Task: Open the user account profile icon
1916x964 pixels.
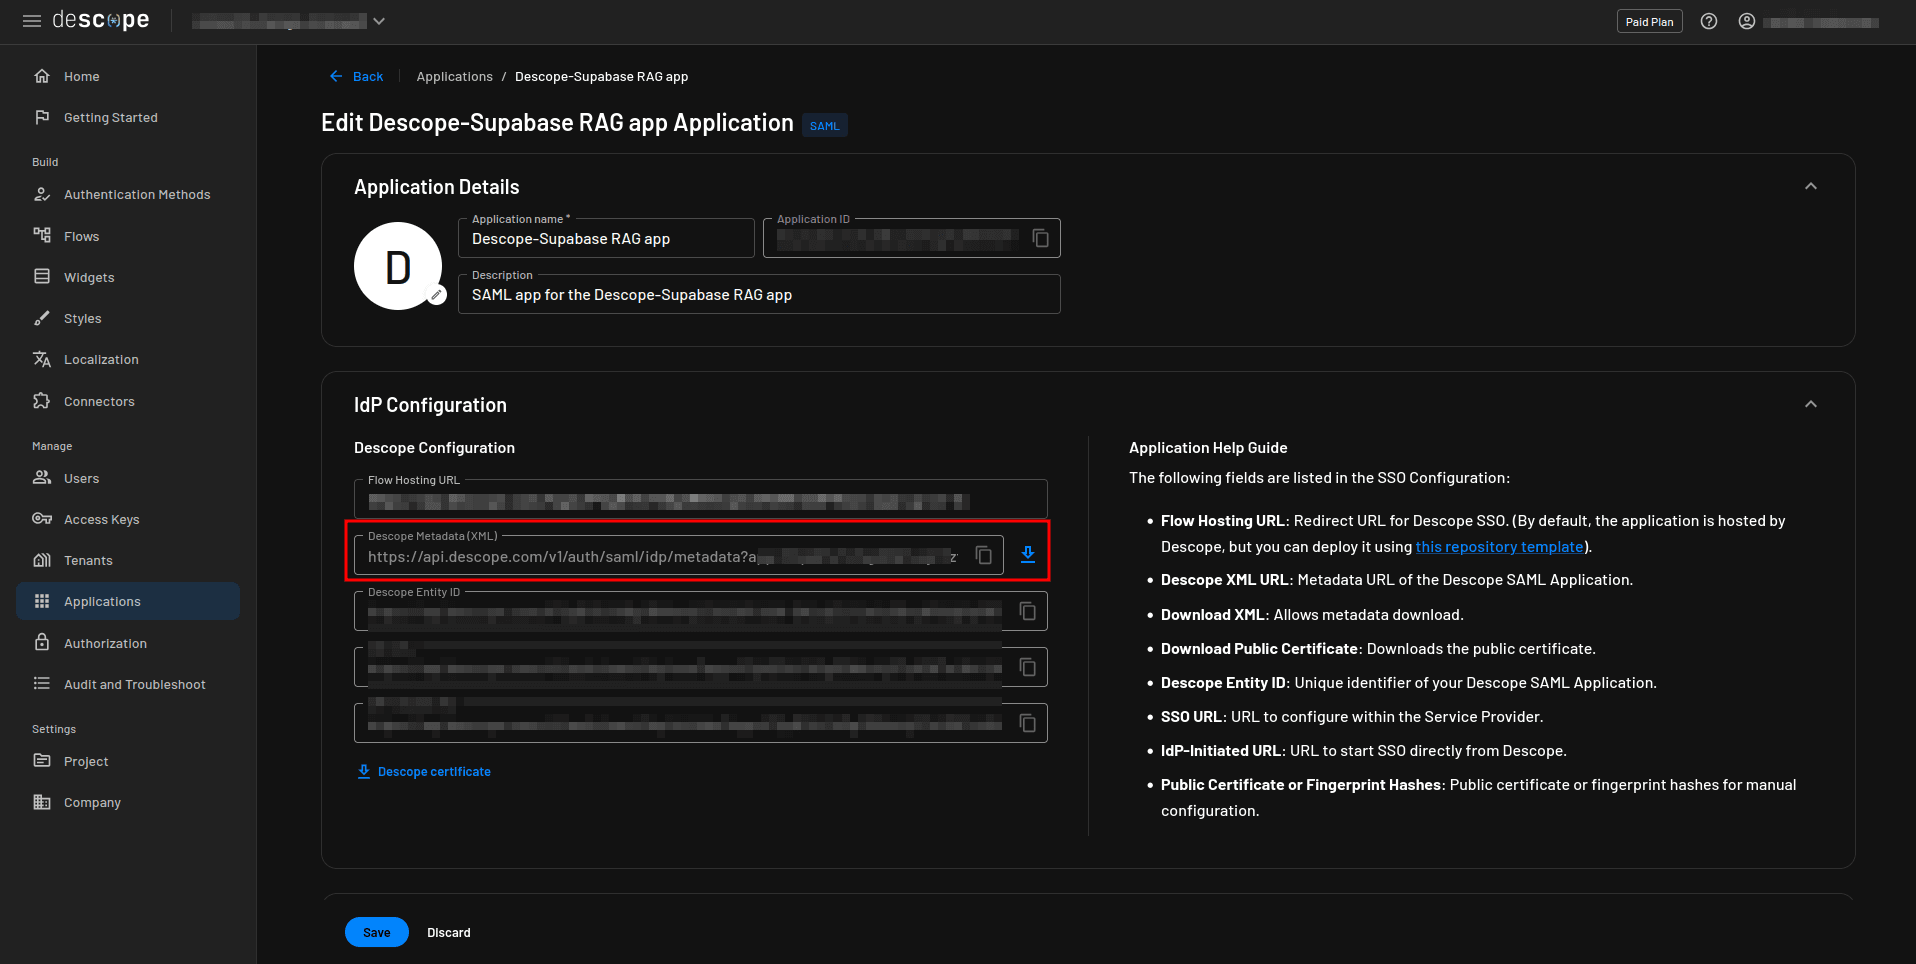Action: pos(1747,22)
